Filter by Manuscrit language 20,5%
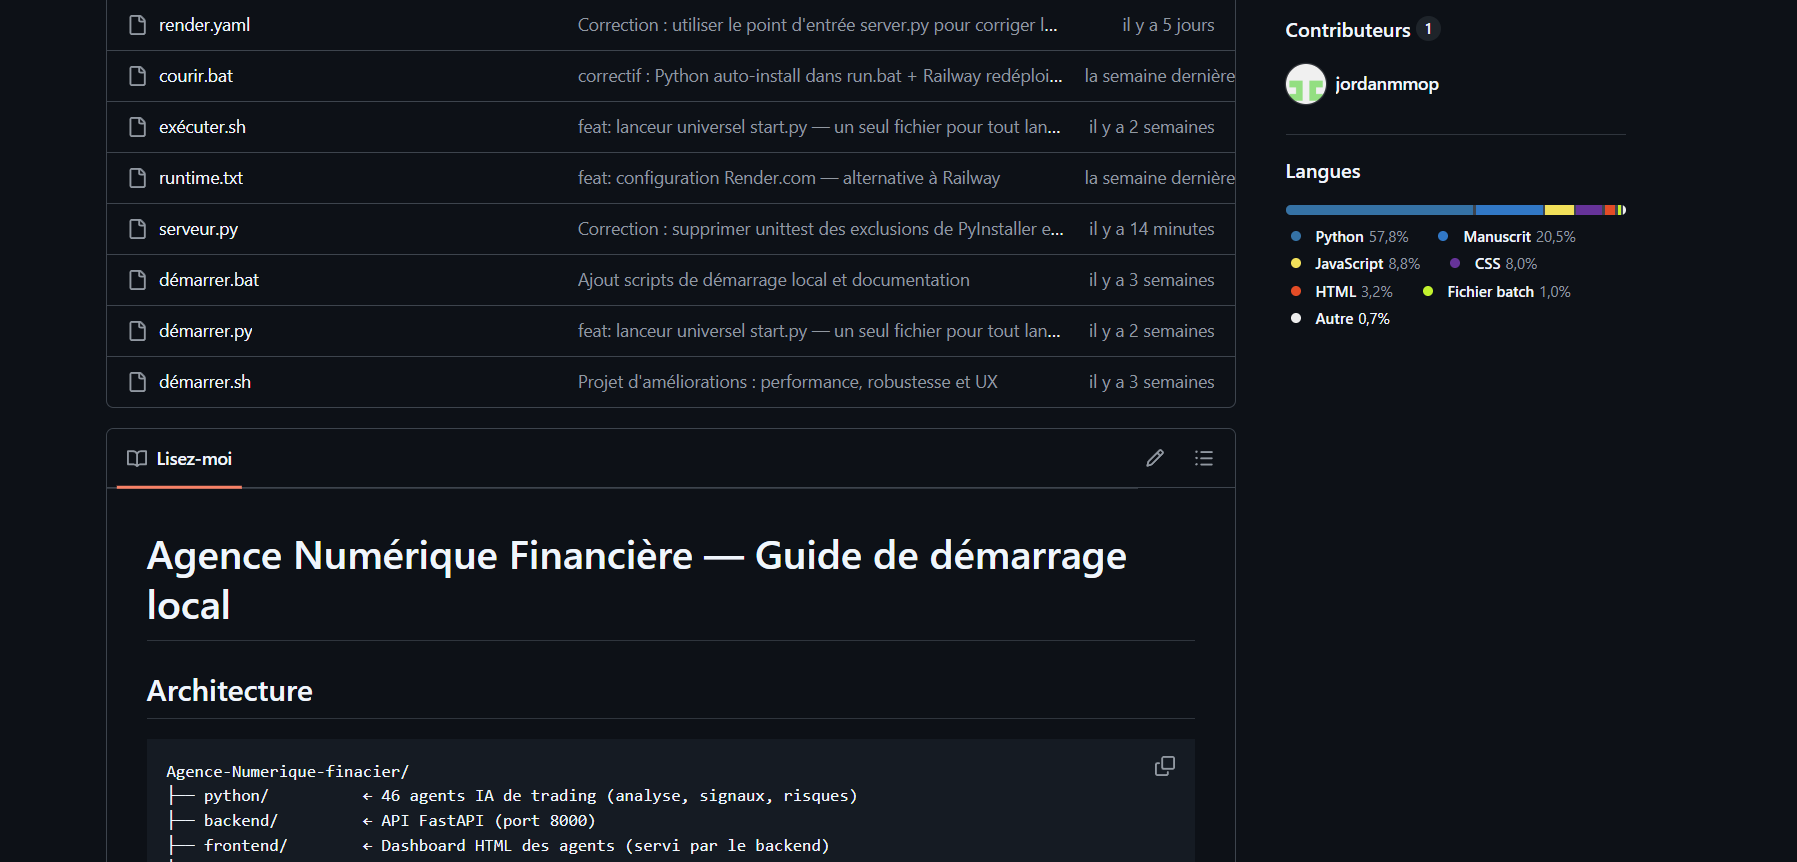Image resolution: width=1797 pixels, height=862 pixels. point(1507,237)
